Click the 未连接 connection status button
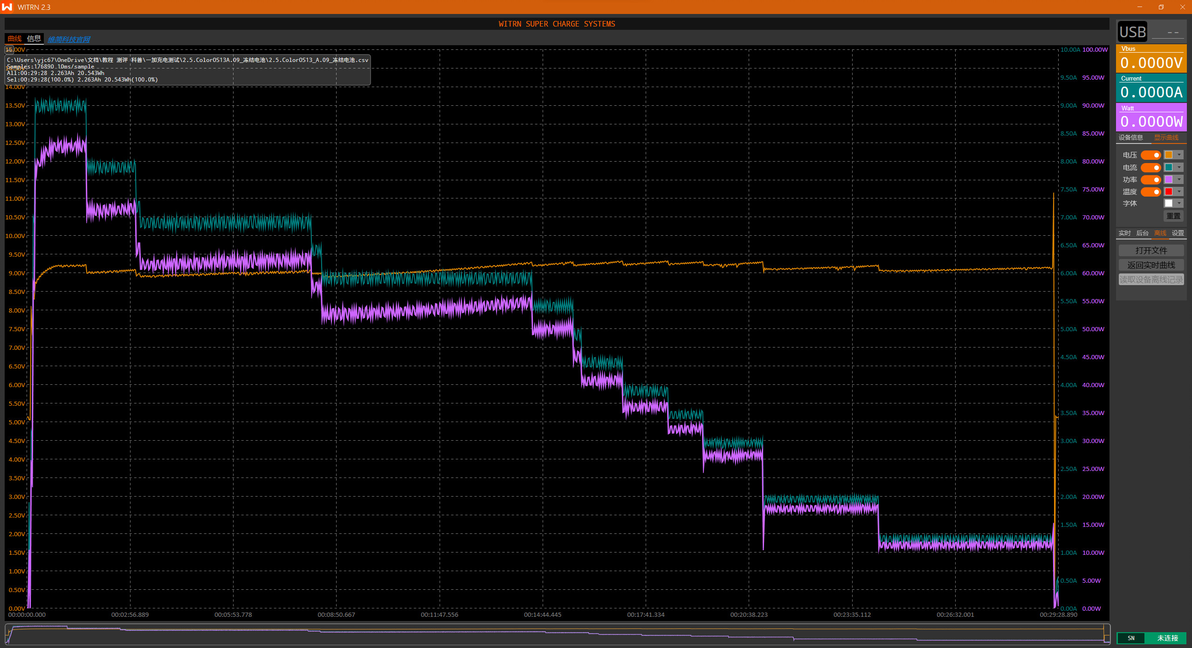Viewport: 1192px width, 648px height. 1167,638
